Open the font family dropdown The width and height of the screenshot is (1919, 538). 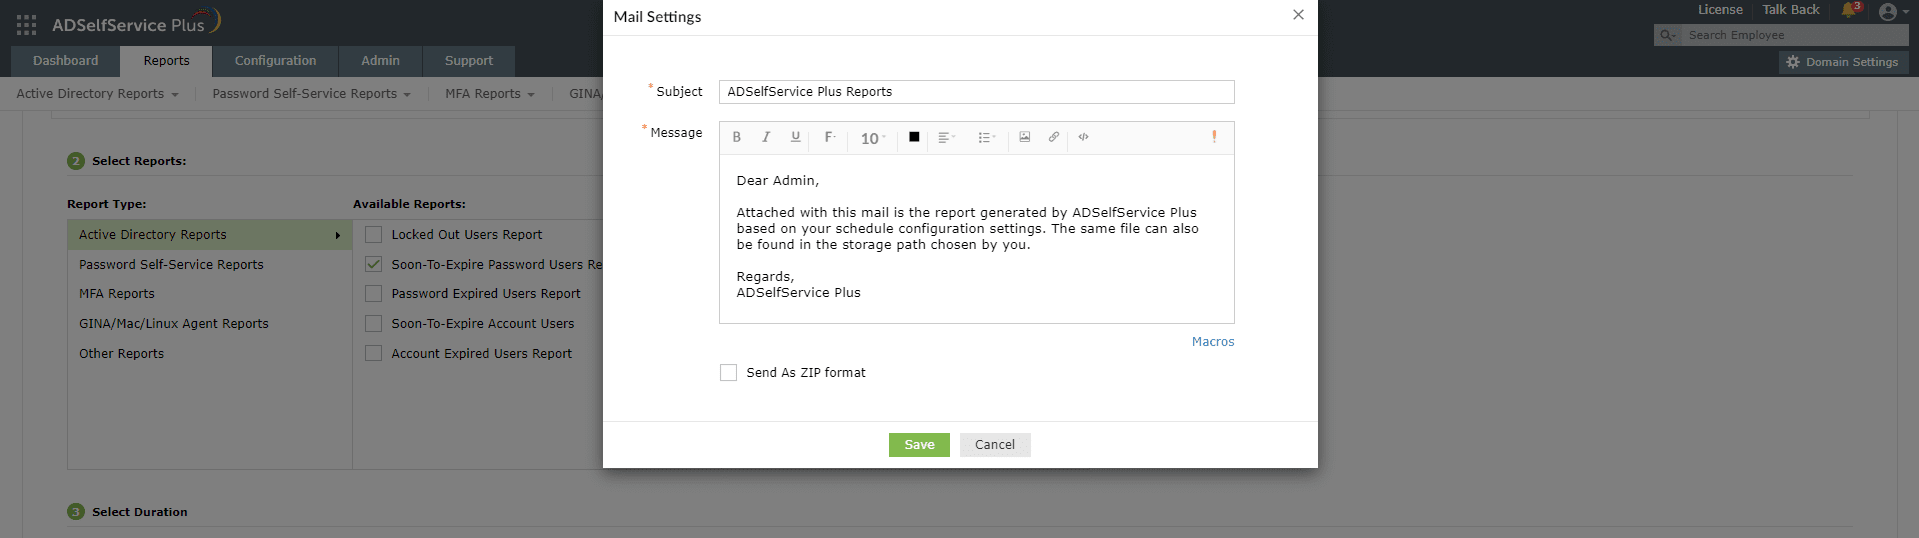(830, 138)
